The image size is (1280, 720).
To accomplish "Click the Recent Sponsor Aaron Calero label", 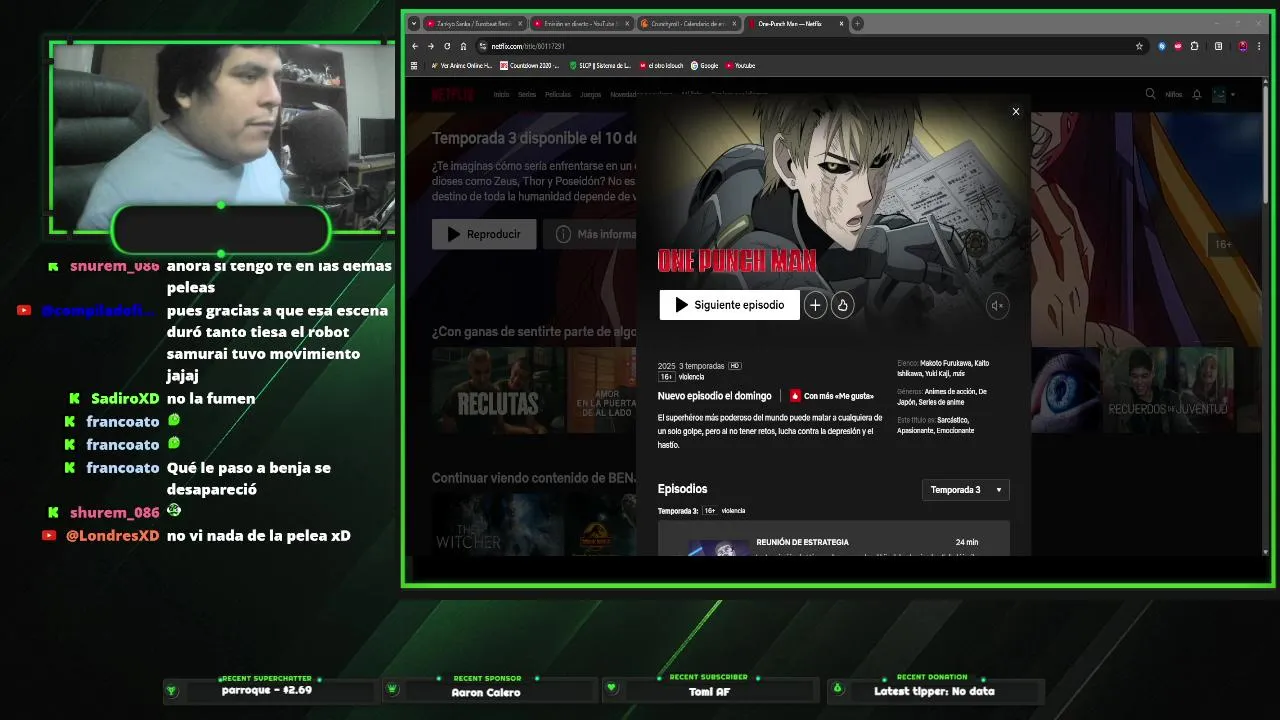I will tap(486, 692).
